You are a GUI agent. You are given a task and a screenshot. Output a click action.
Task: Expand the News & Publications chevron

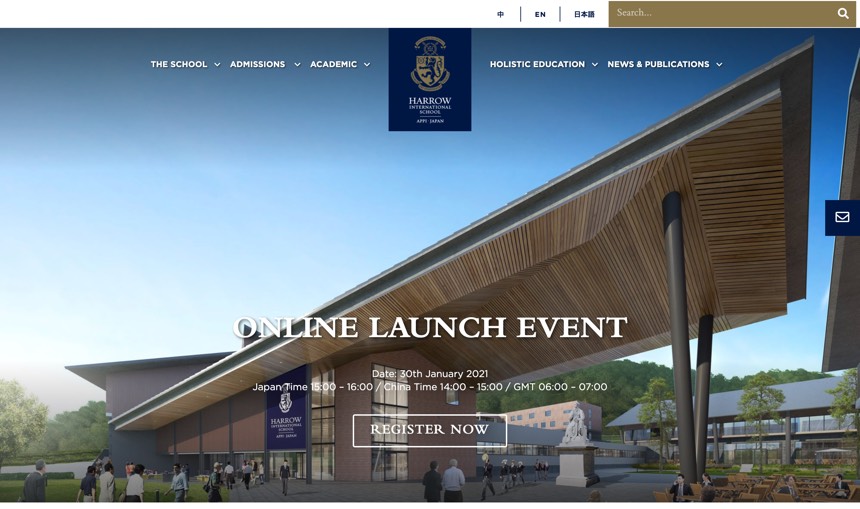click(719, 65)
